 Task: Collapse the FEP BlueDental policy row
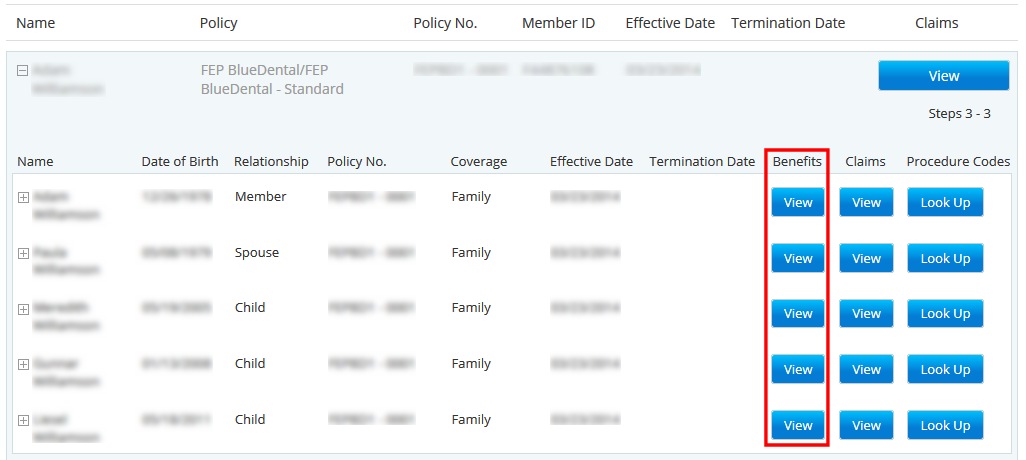pos(22,70)
